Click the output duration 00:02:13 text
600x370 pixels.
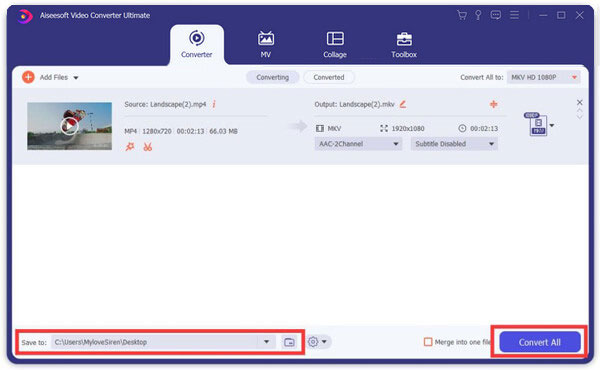[484, 129]
